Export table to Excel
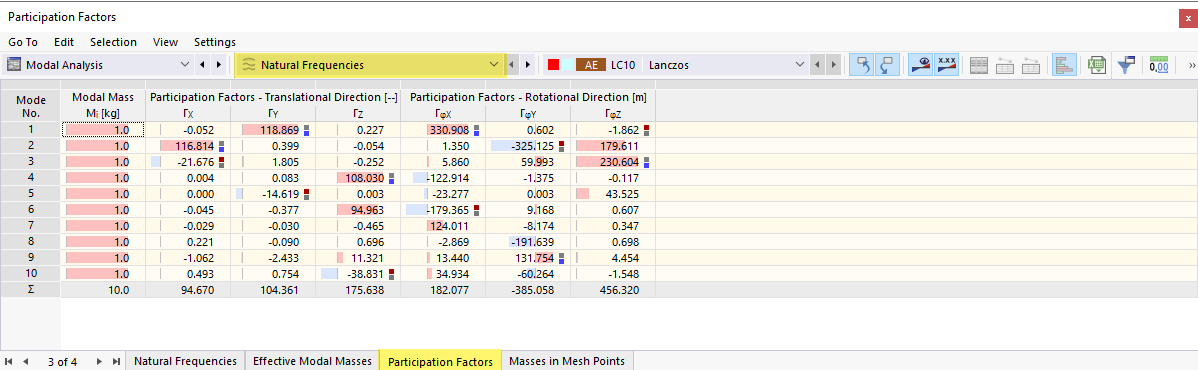The width and height of the screenshot is (1198, 370). pos(1098,66)
